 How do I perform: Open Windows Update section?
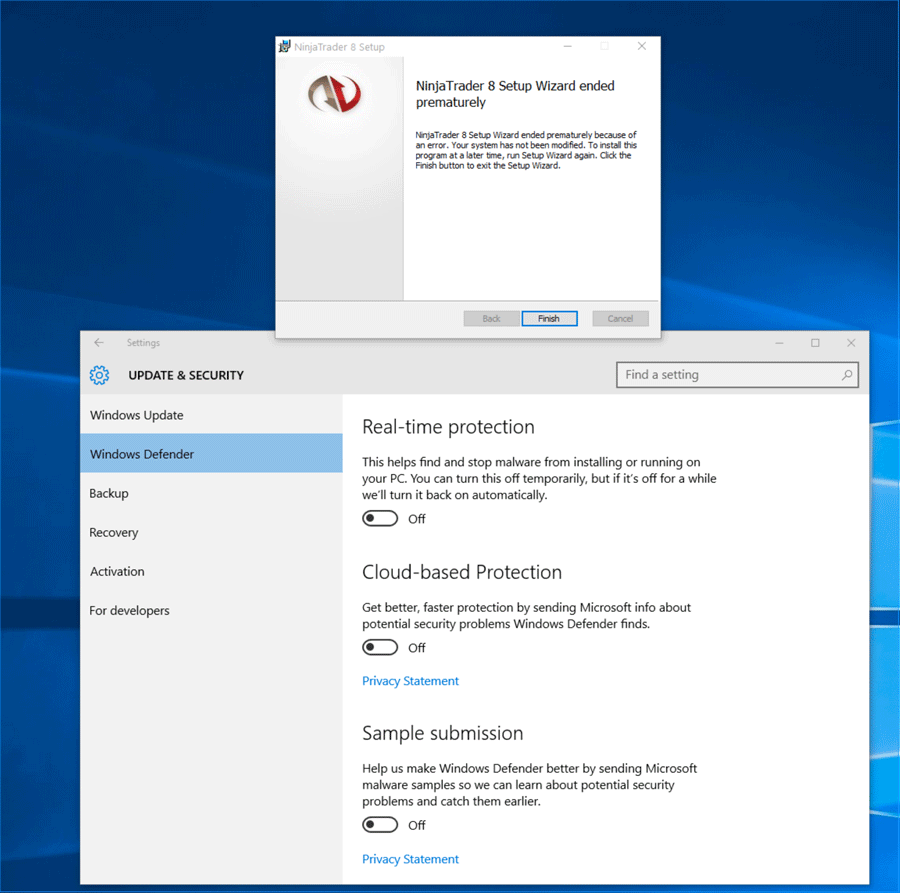(211, 415)
